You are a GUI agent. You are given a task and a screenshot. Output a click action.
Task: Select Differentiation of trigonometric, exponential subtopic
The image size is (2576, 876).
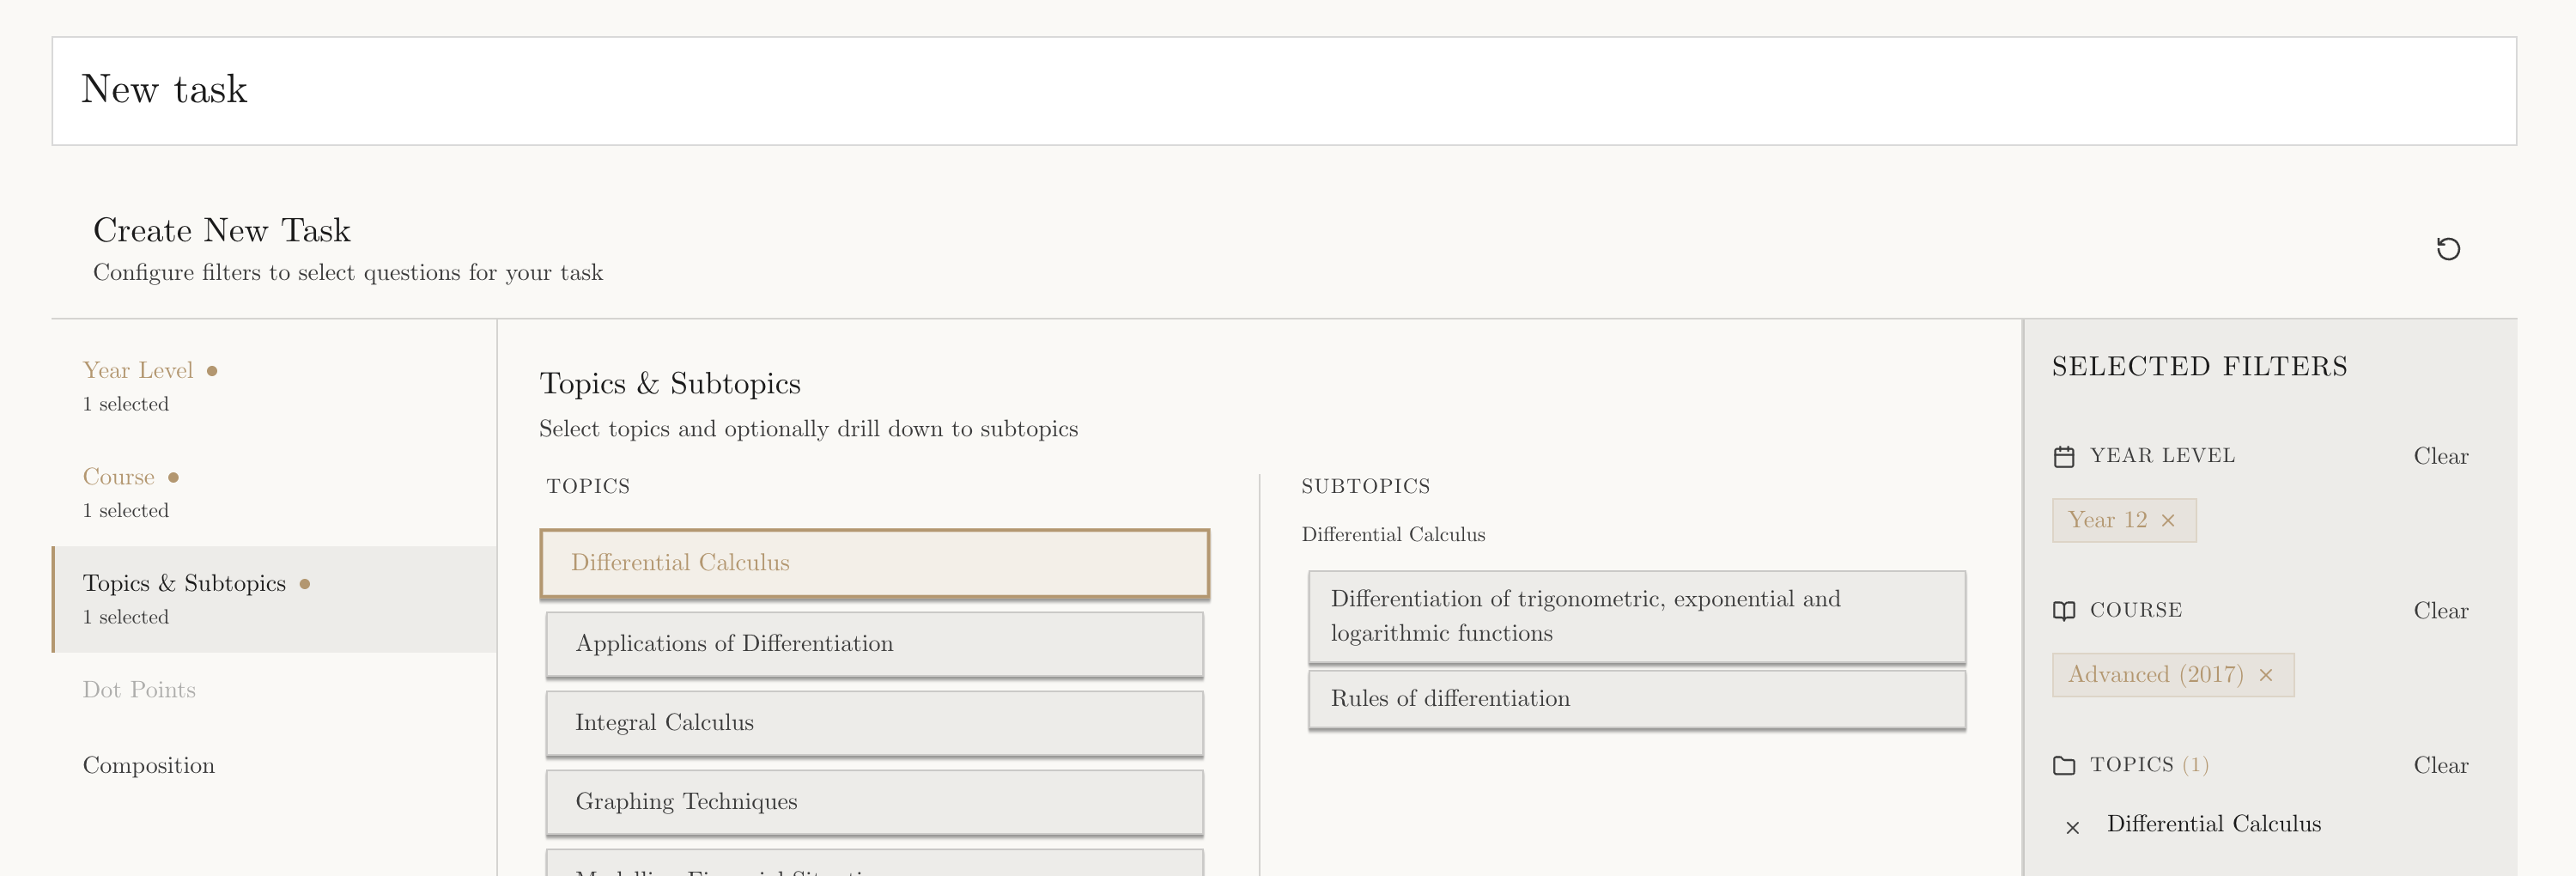coord(1636,616)
